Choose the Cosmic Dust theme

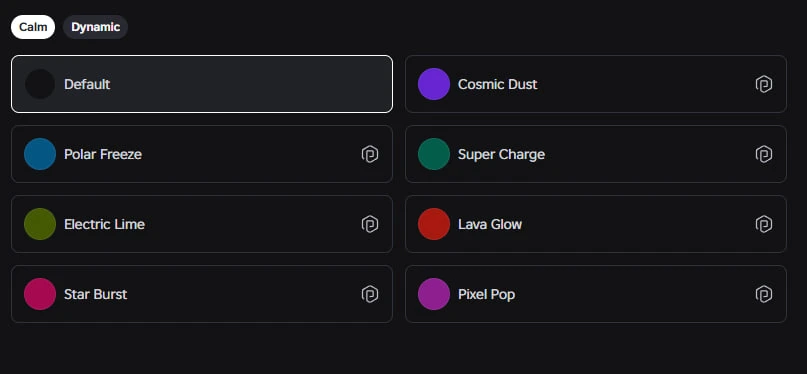tap(595, 84)
